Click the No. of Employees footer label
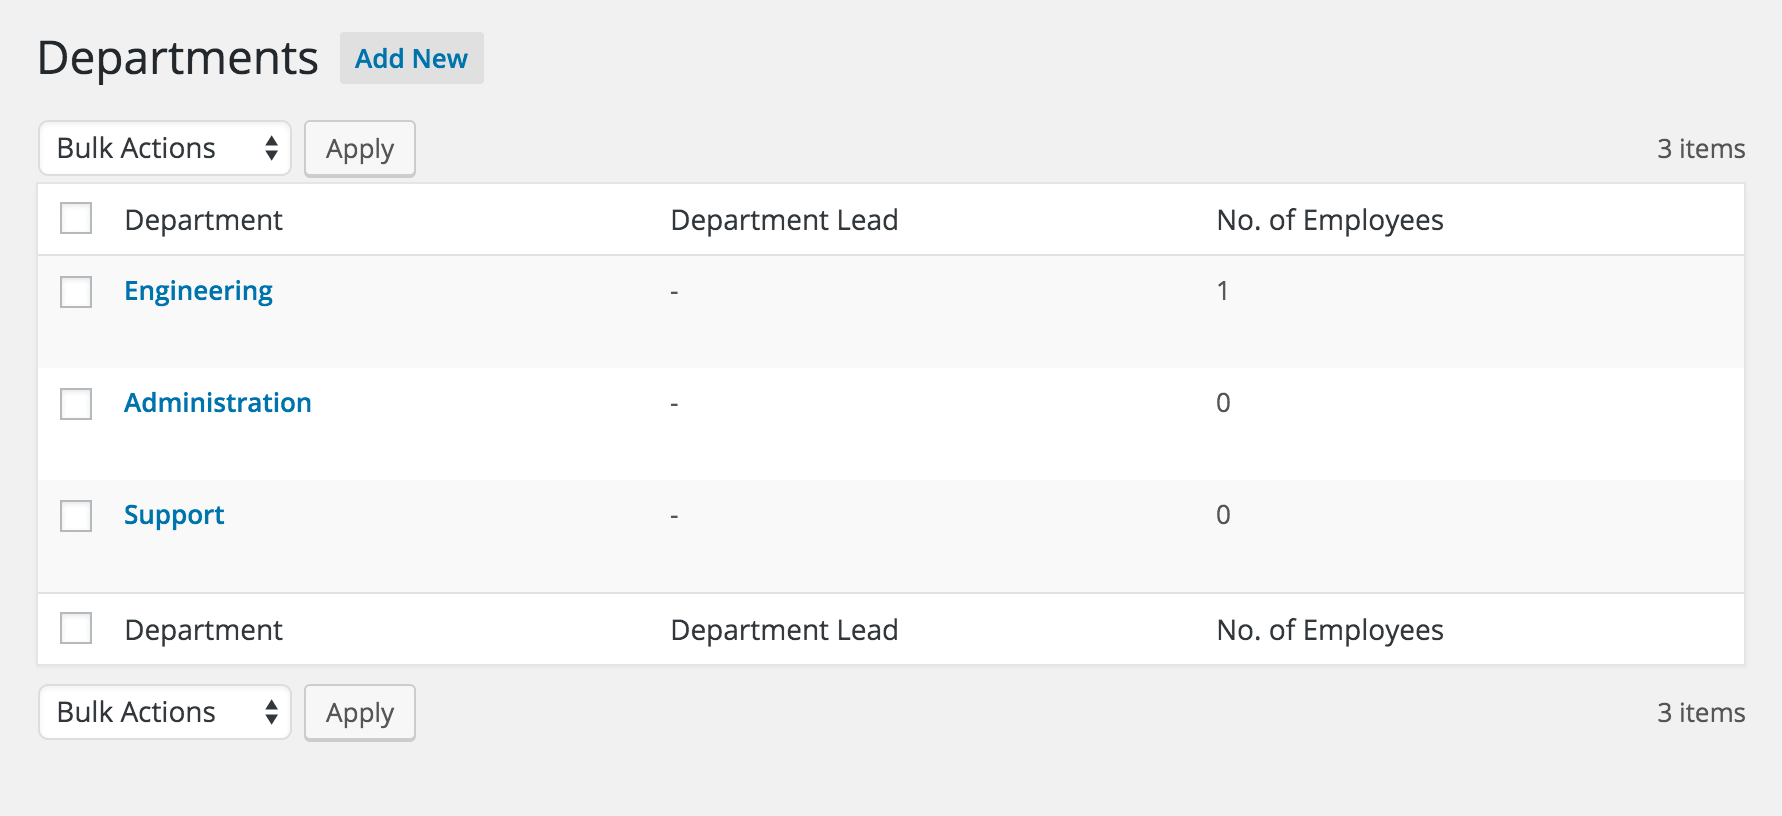 point(1329,630)
